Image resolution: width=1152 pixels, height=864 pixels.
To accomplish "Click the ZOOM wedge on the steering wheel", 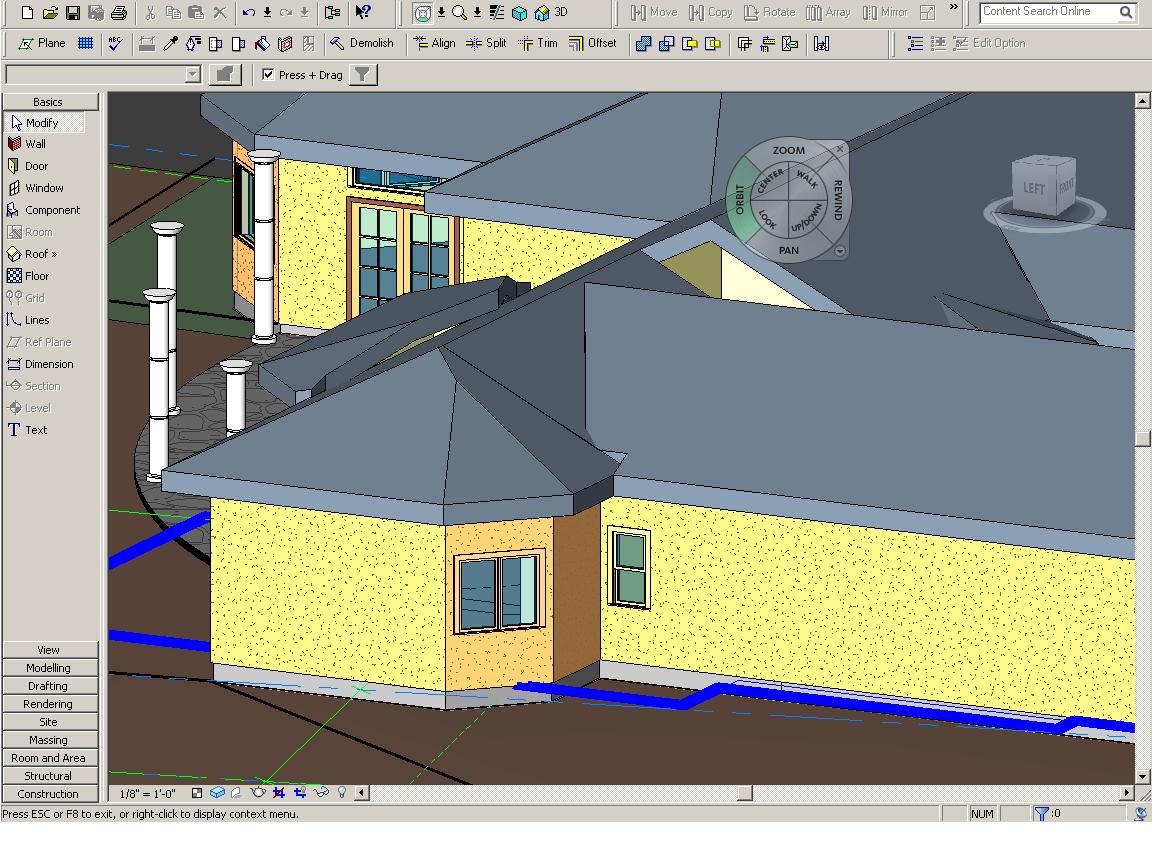I will pos(788,151).
